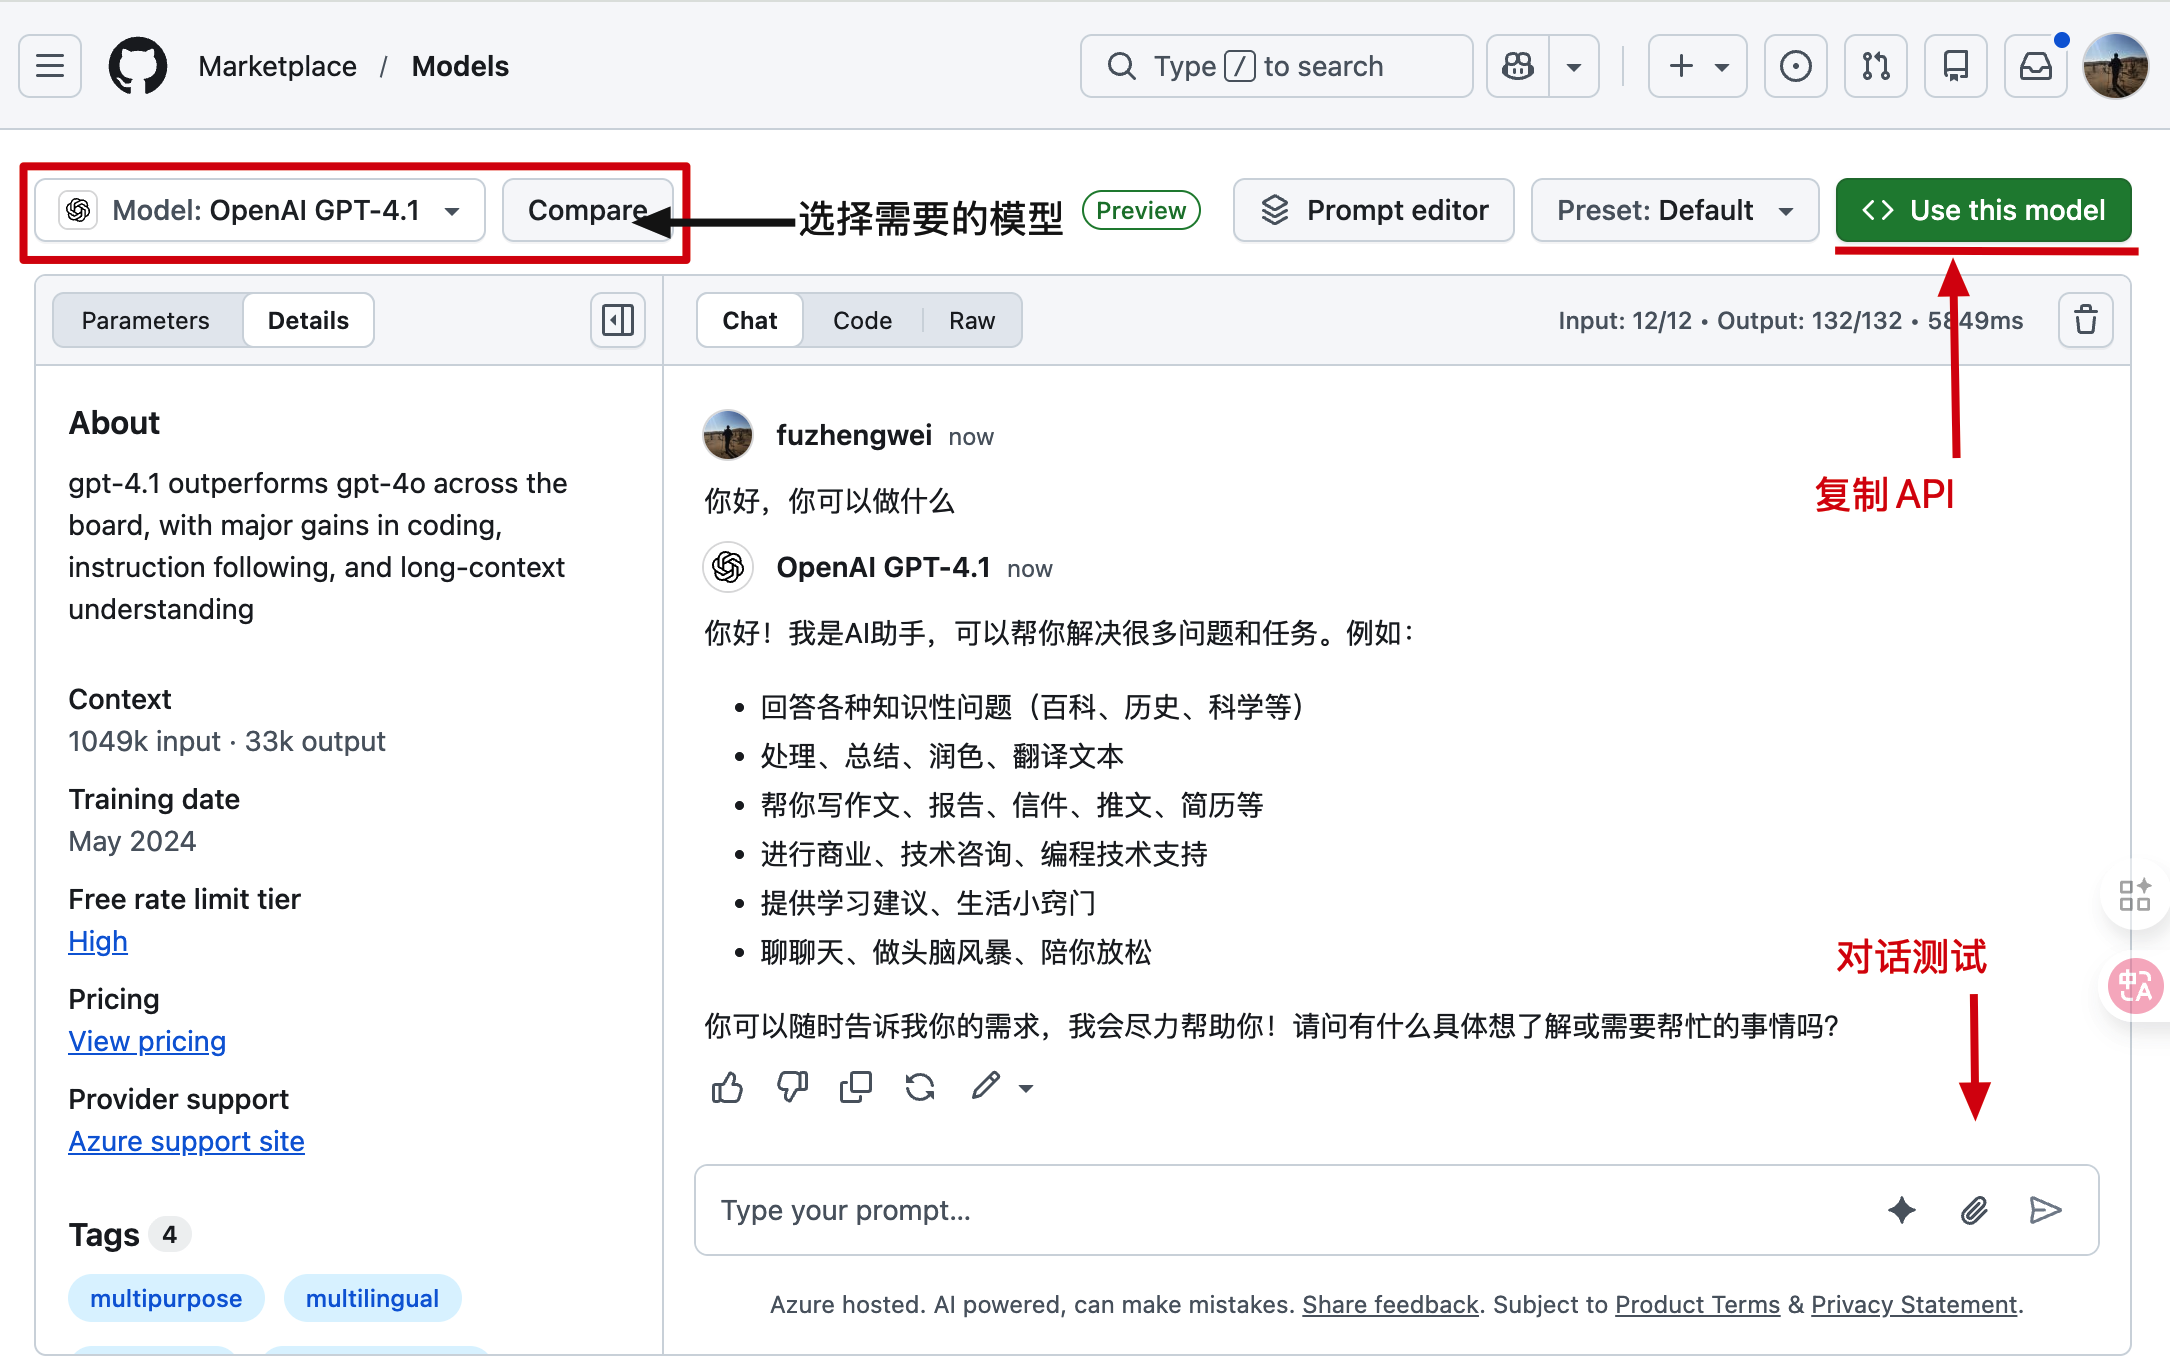Click the send prompt arrow icon
Screen dimensions: 2170x1368
tap(2045, 1211)
